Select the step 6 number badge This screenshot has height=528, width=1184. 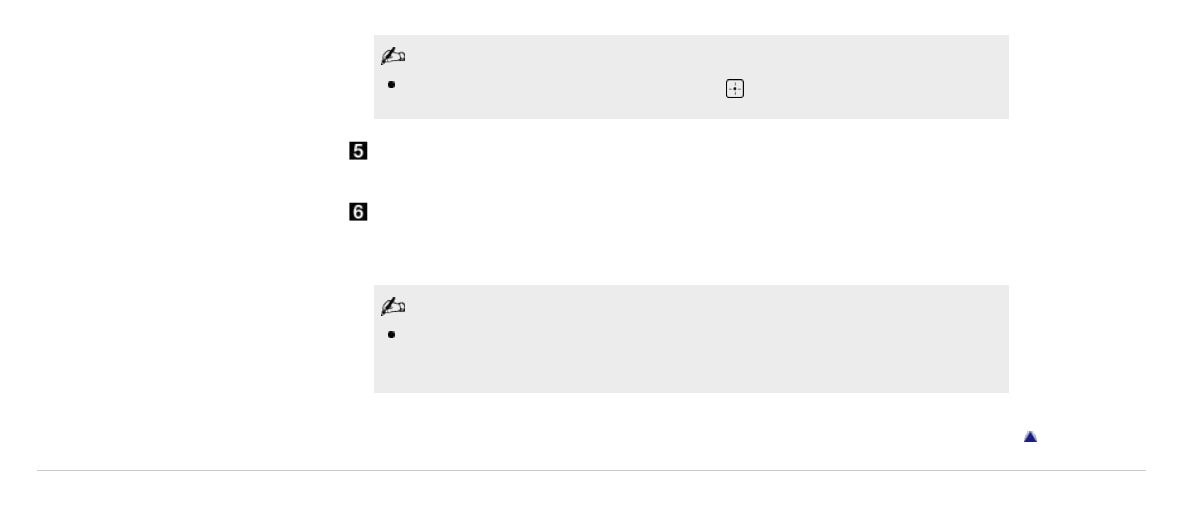click(359, 212)
